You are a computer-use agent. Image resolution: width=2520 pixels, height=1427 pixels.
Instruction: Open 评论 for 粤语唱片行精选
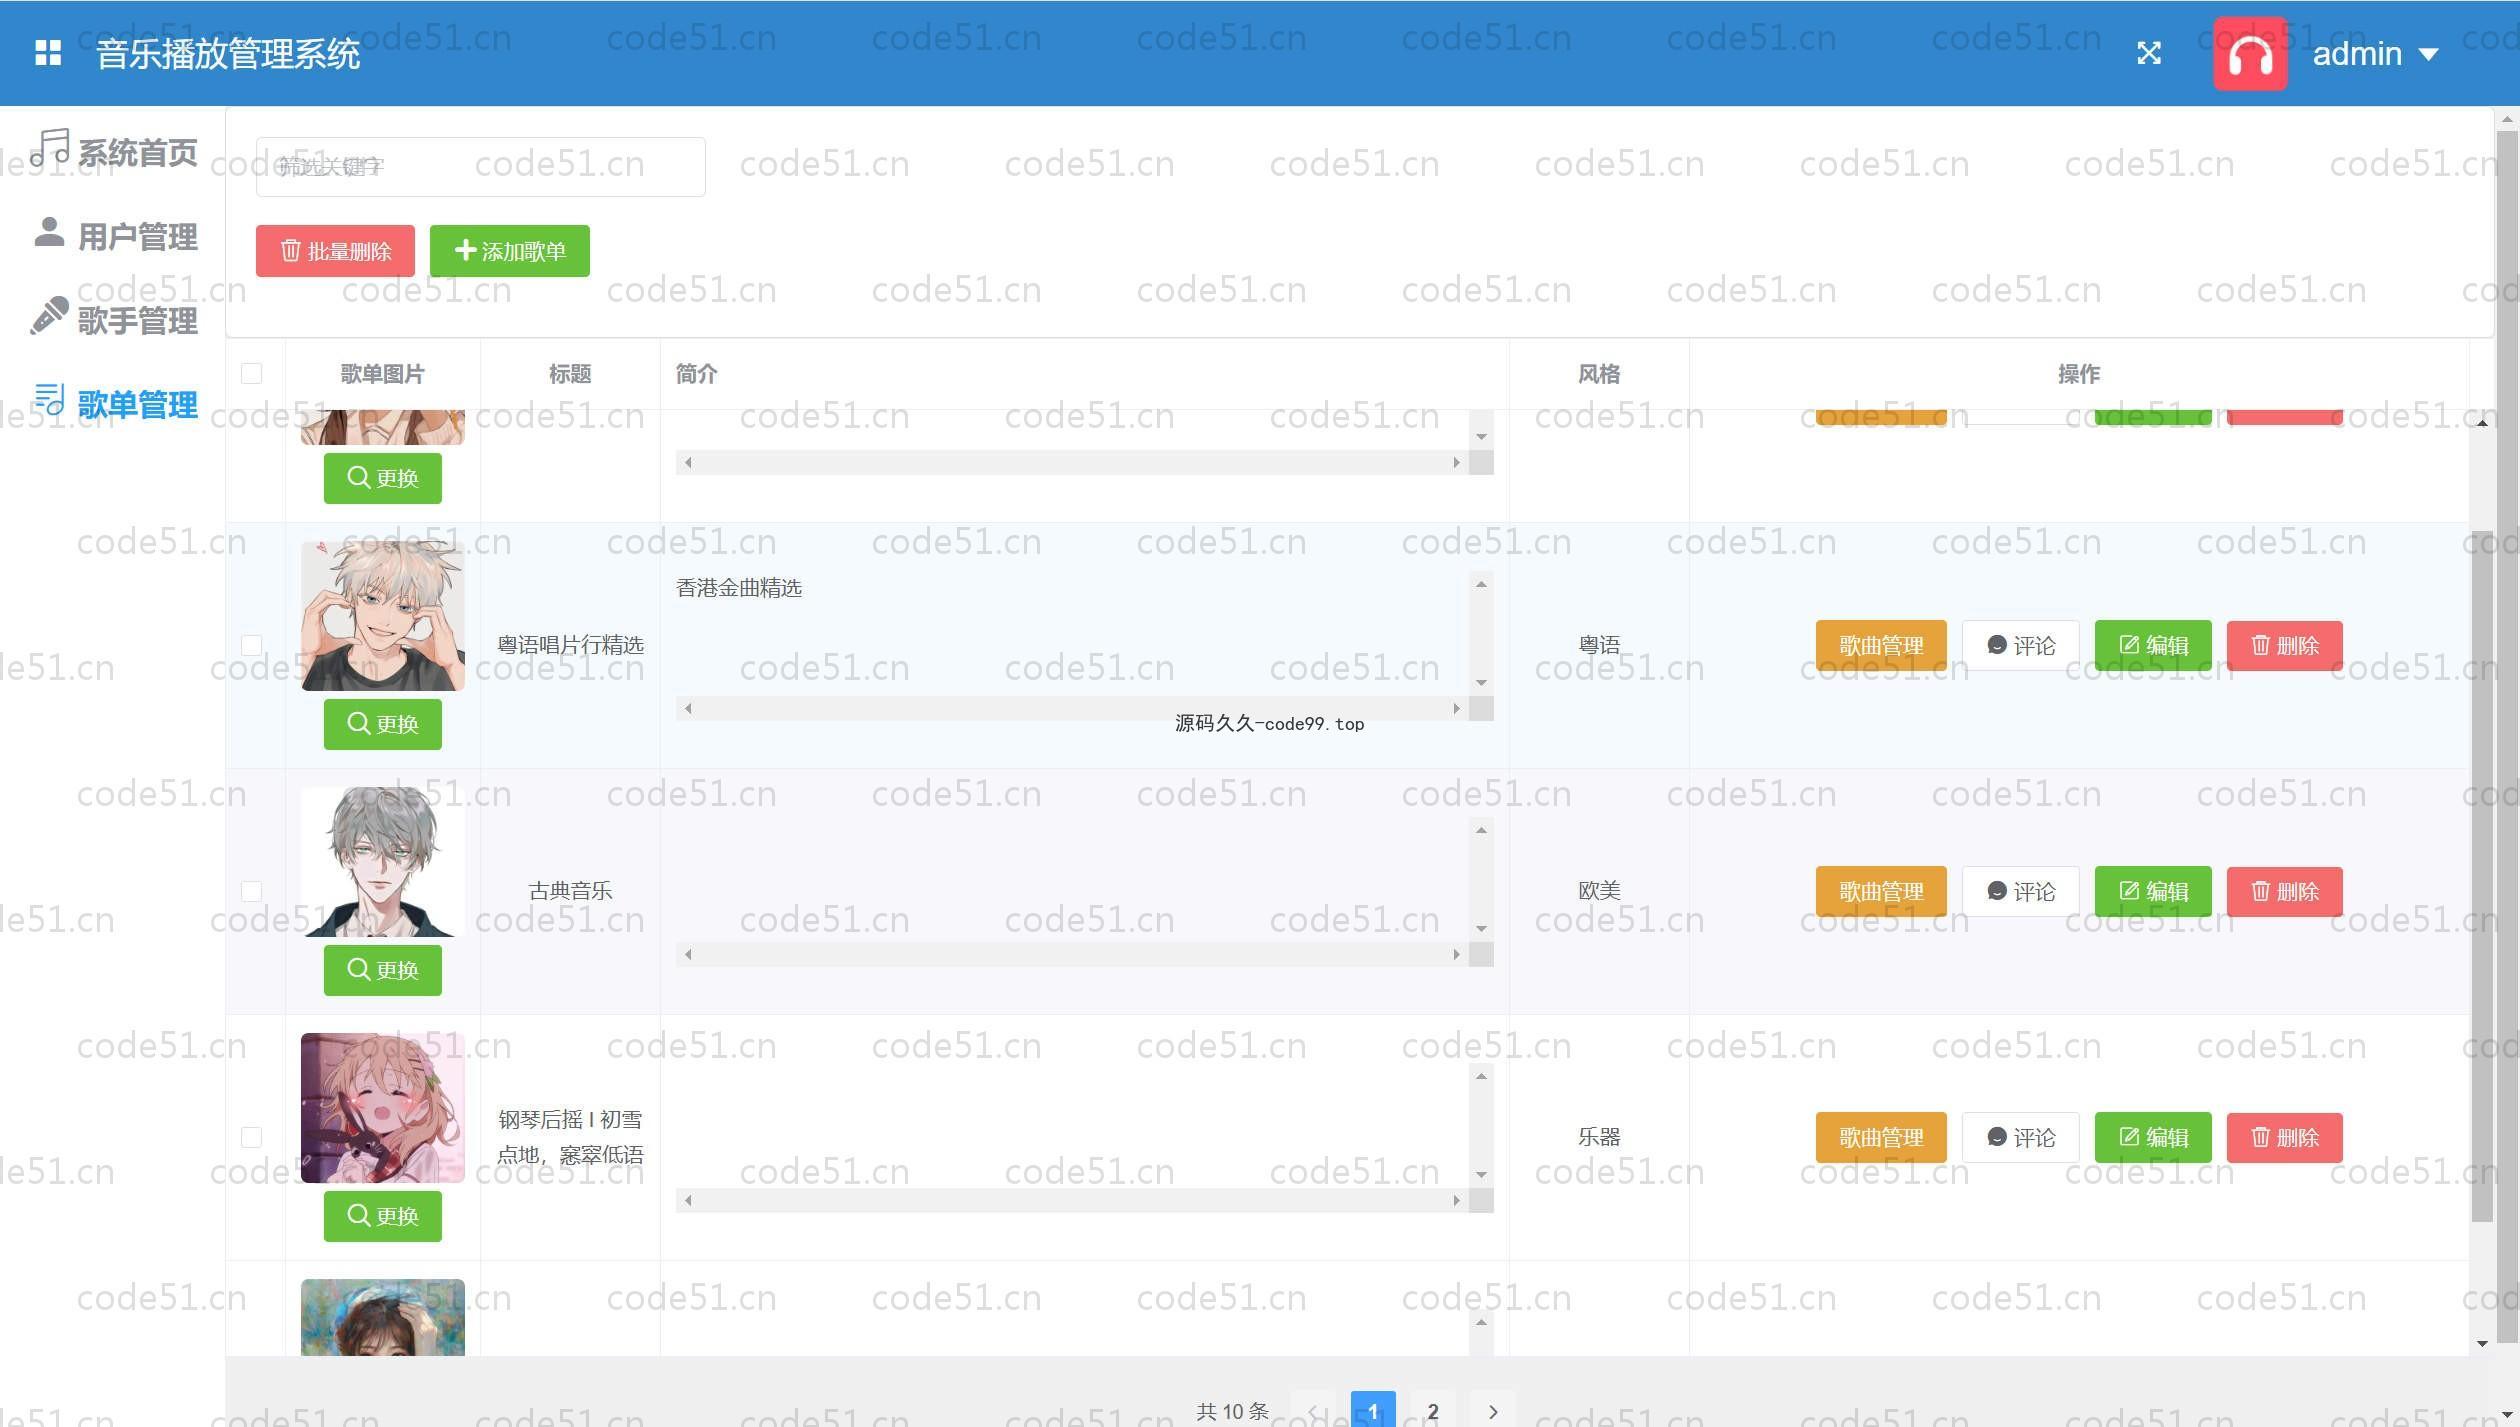coord(2021,645)
